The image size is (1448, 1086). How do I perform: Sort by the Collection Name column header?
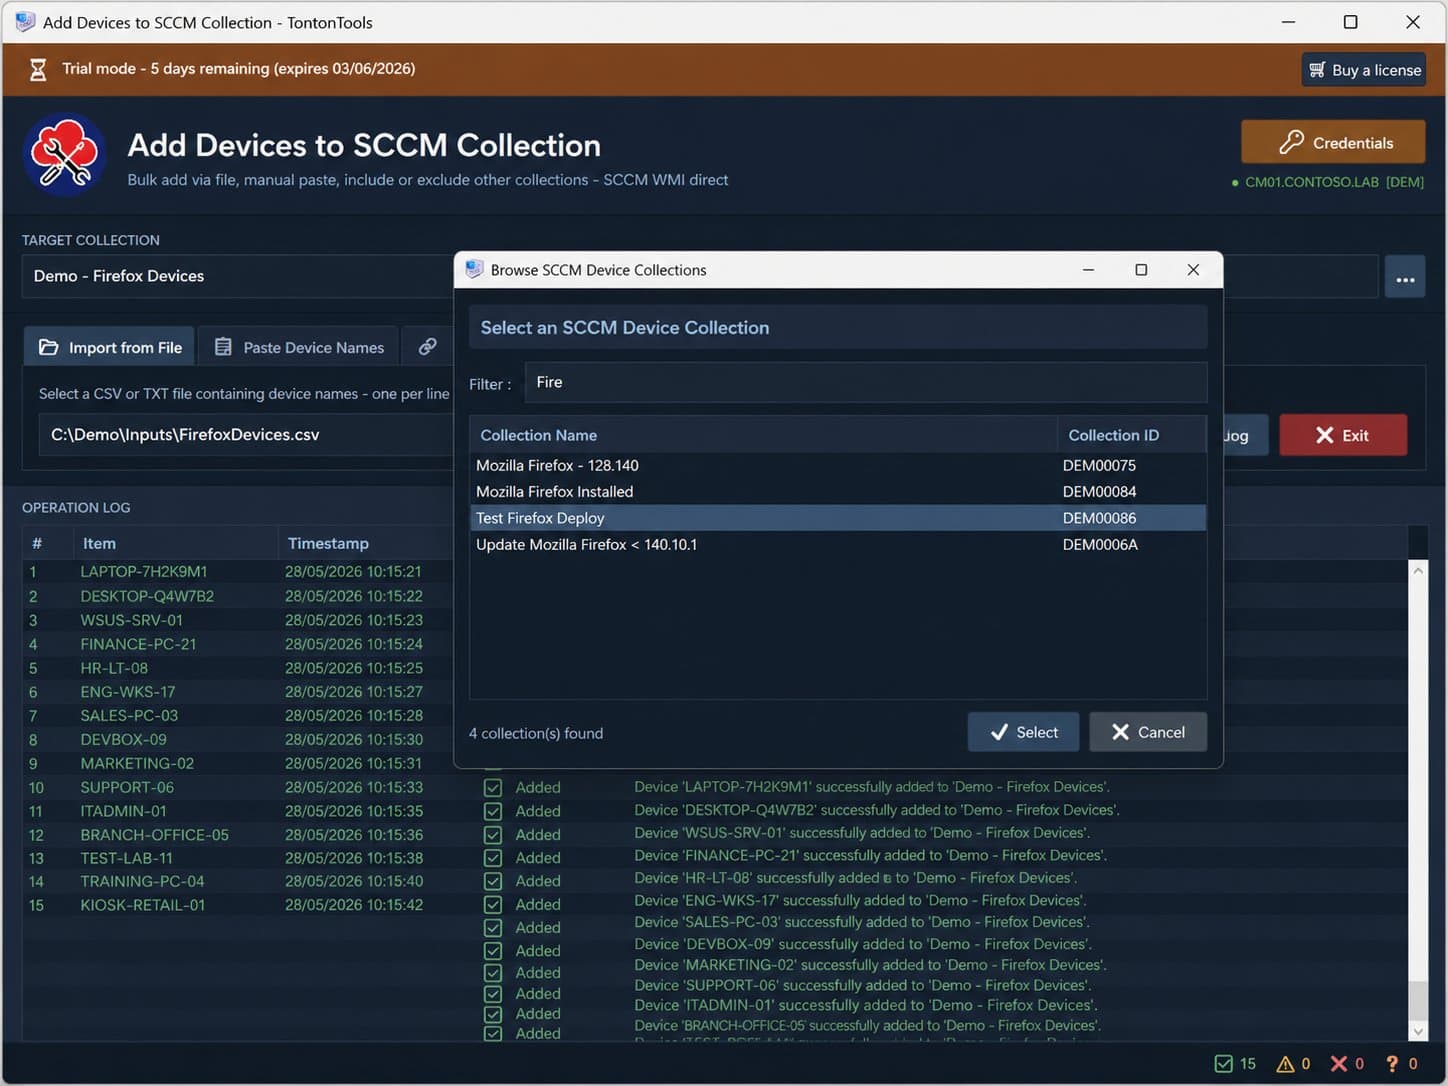pyautogui.click(x=763, y=435)
